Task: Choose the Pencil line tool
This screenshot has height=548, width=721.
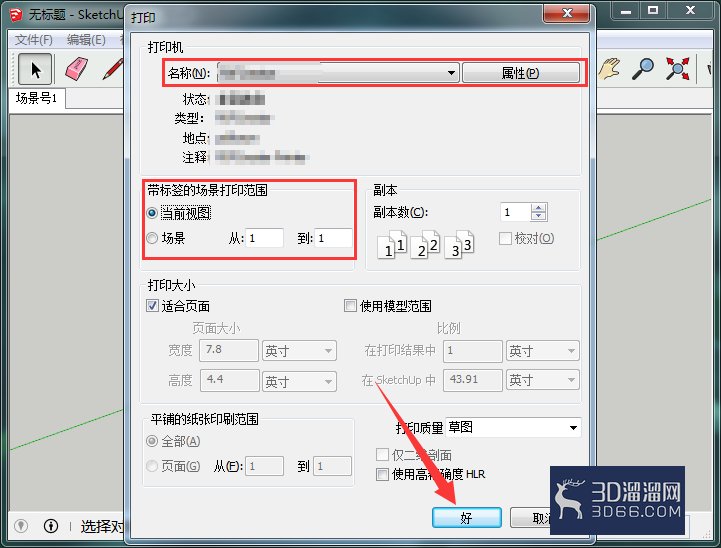Action: click(113, 69)
